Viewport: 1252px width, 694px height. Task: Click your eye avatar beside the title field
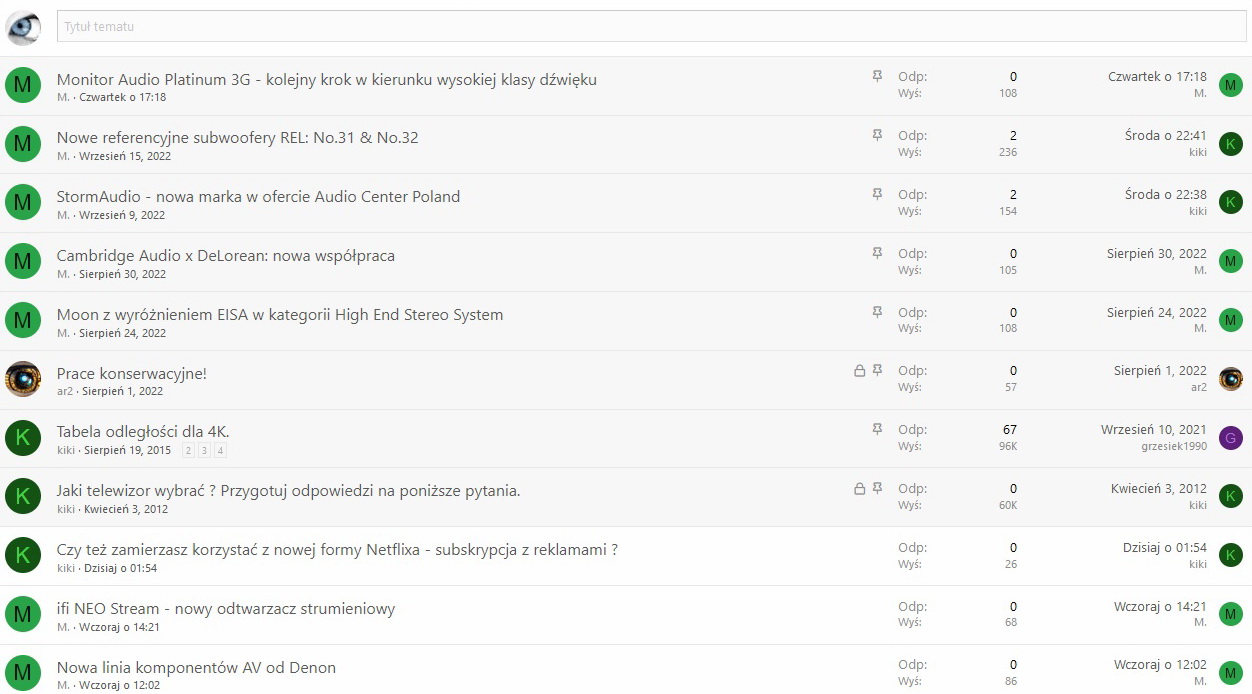(23, 27)
